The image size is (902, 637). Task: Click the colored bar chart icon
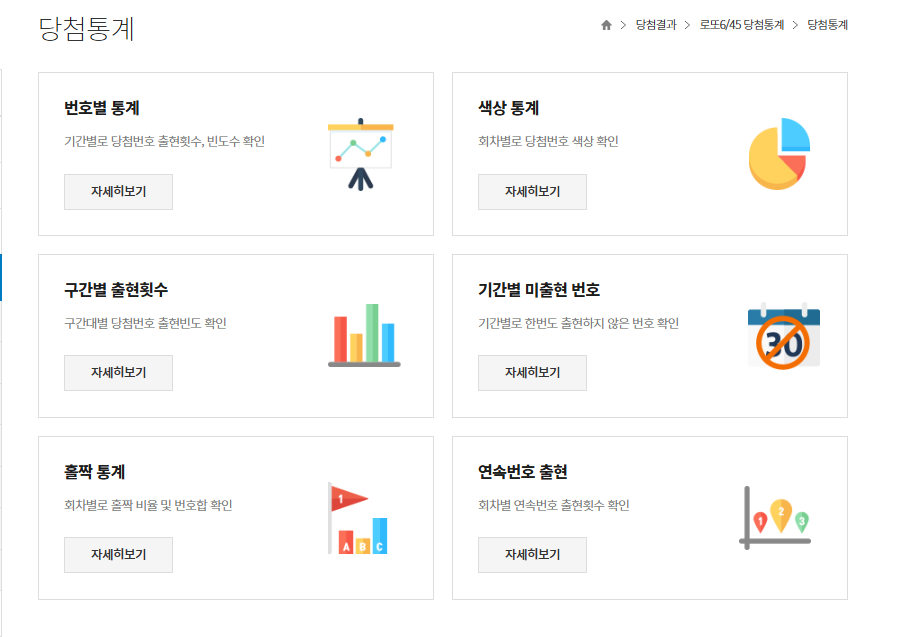coord(364,335)
